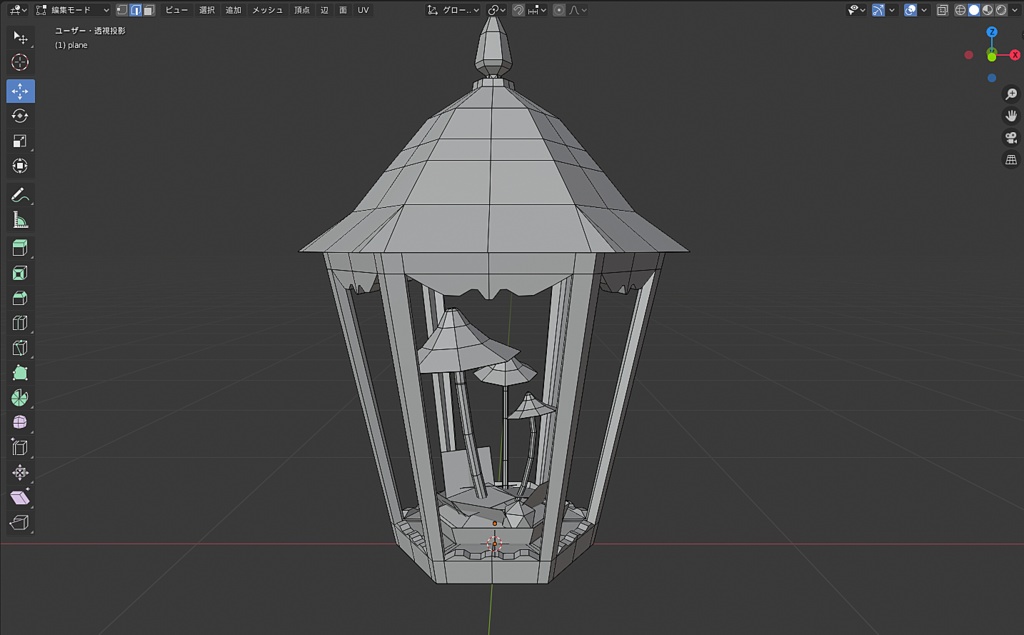Open snapping options dropdown
The image size is (1024, 635).
tap(537, 10)
